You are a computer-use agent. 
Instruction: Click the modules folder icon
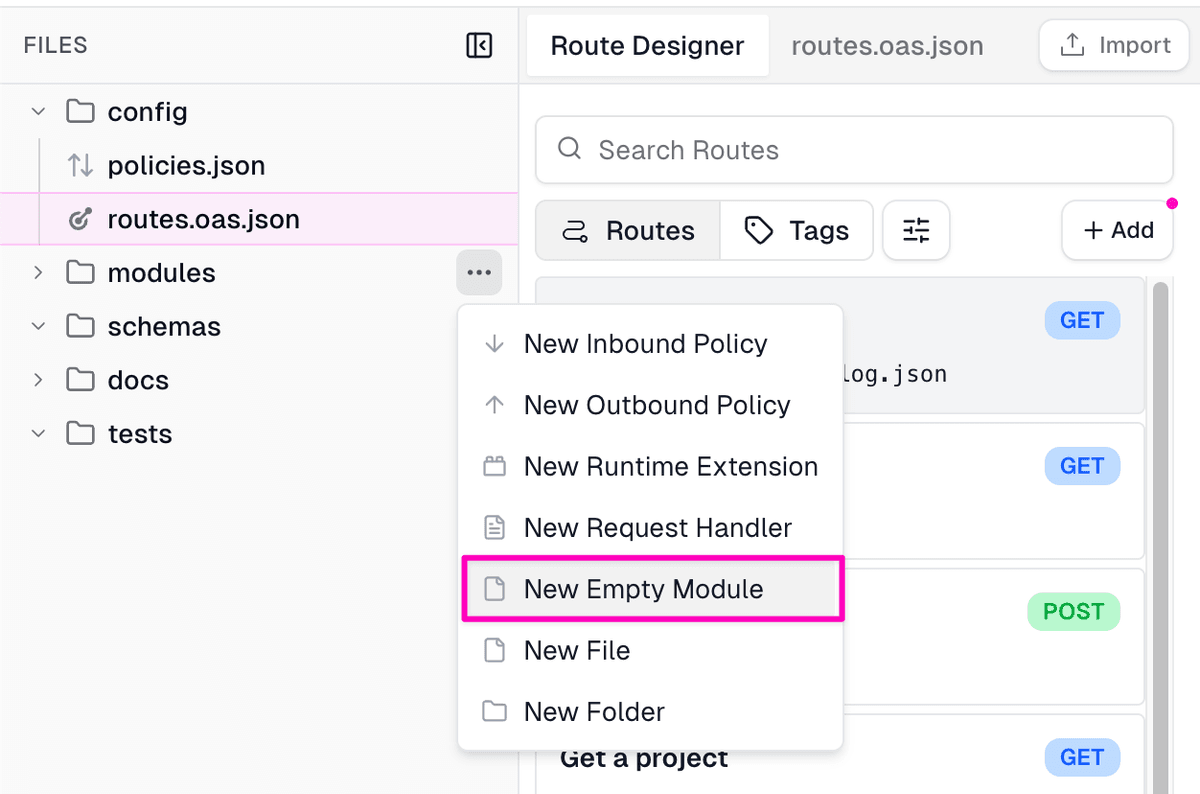click(x=80, y=273)
